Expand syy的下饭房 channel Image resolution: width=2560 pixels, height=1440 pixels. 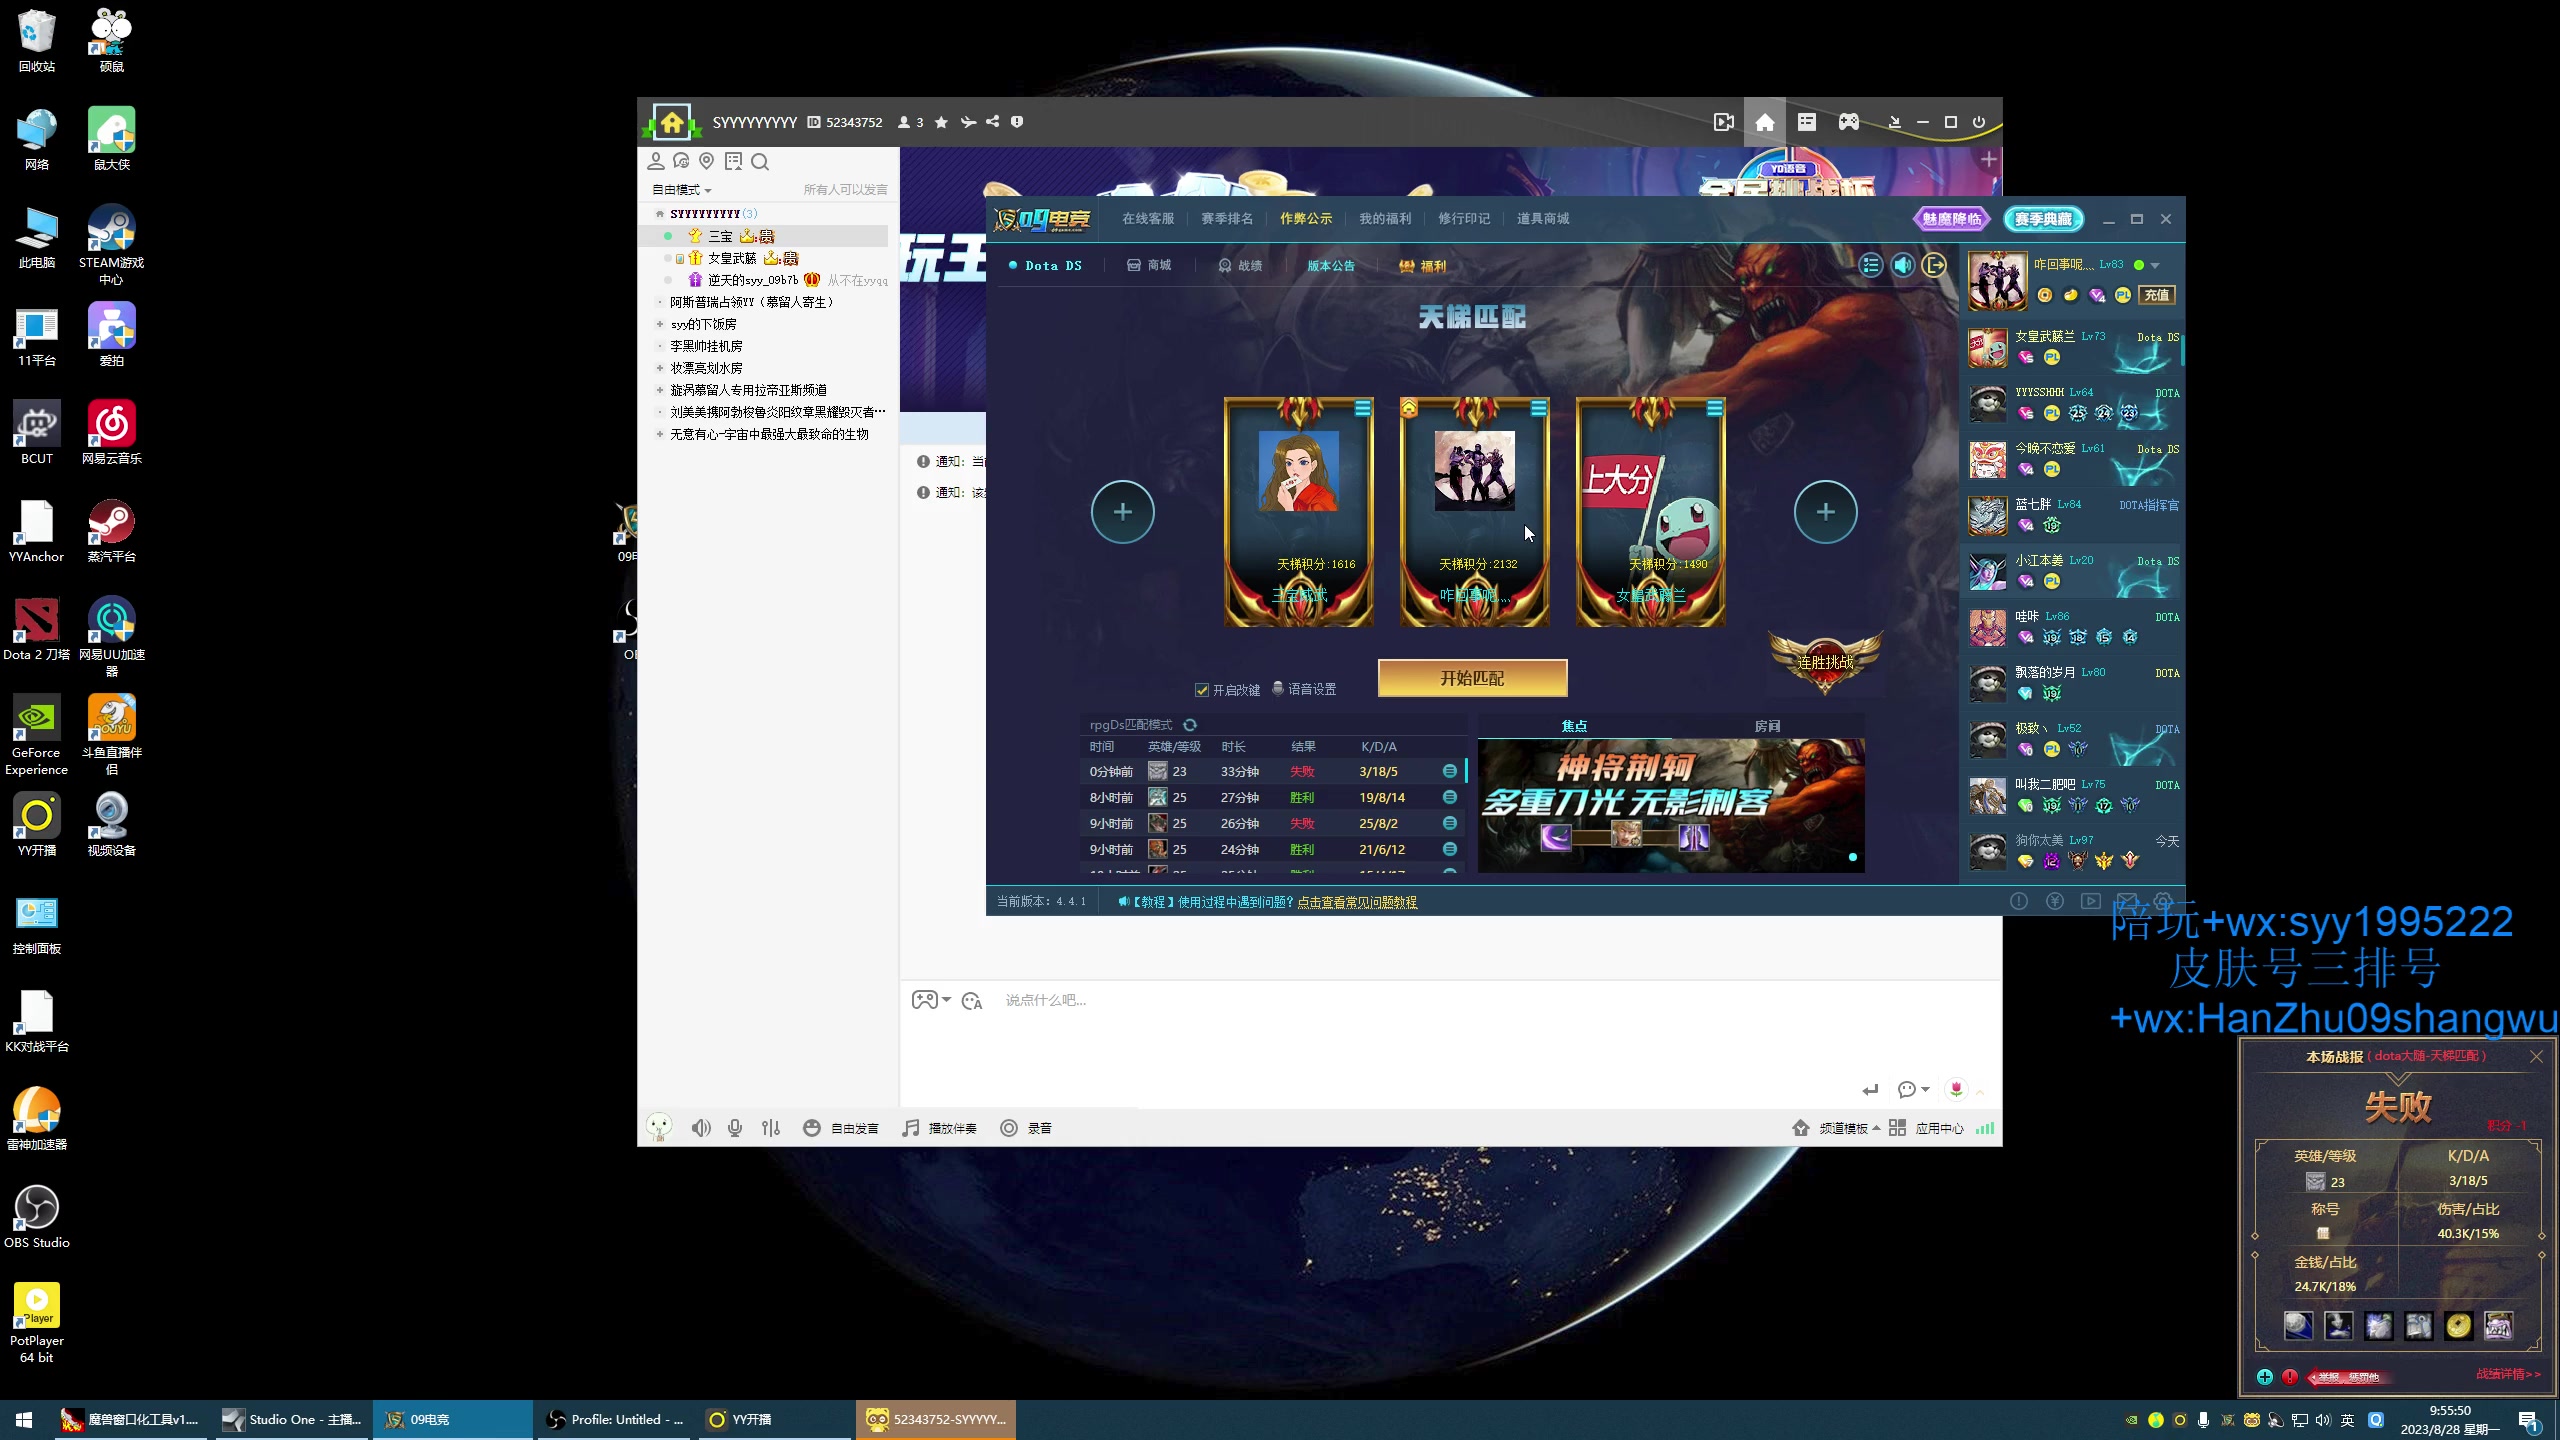pyautogui.click(x=660, y=324)
